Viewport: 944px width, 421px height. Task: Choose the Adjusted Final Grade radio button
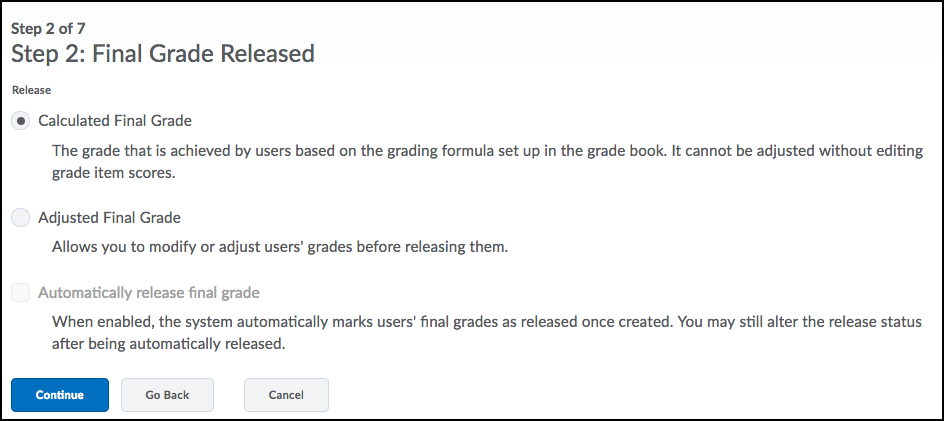pos(20,217)
